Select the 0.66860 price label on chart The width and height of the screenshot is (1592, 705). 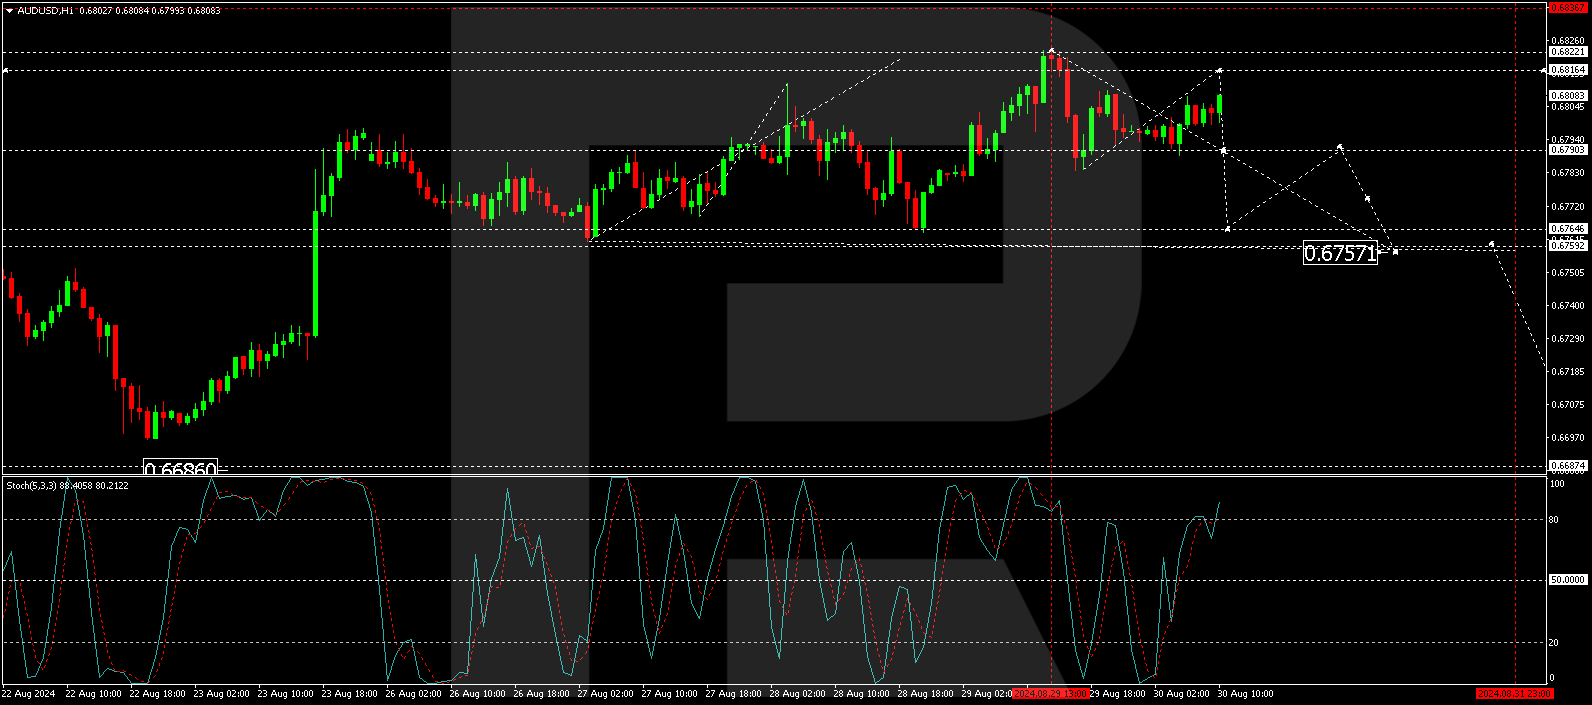pos(180,468)
